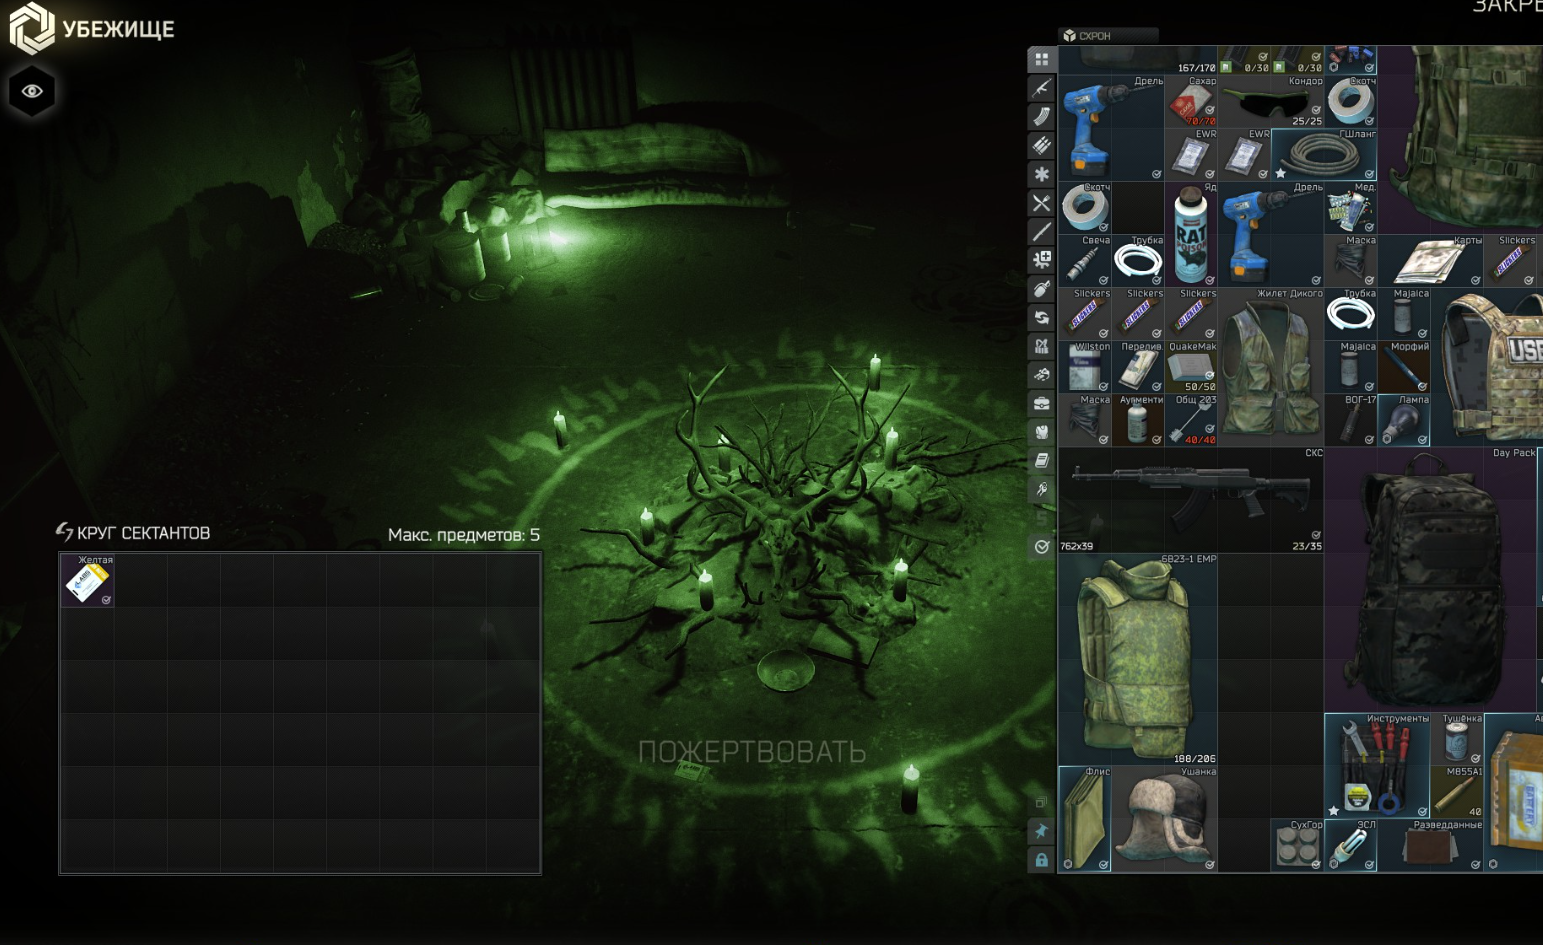1543x945 pixels.
Task: Filter stash by containers briefcase icon
Action: click(1042, 404)
